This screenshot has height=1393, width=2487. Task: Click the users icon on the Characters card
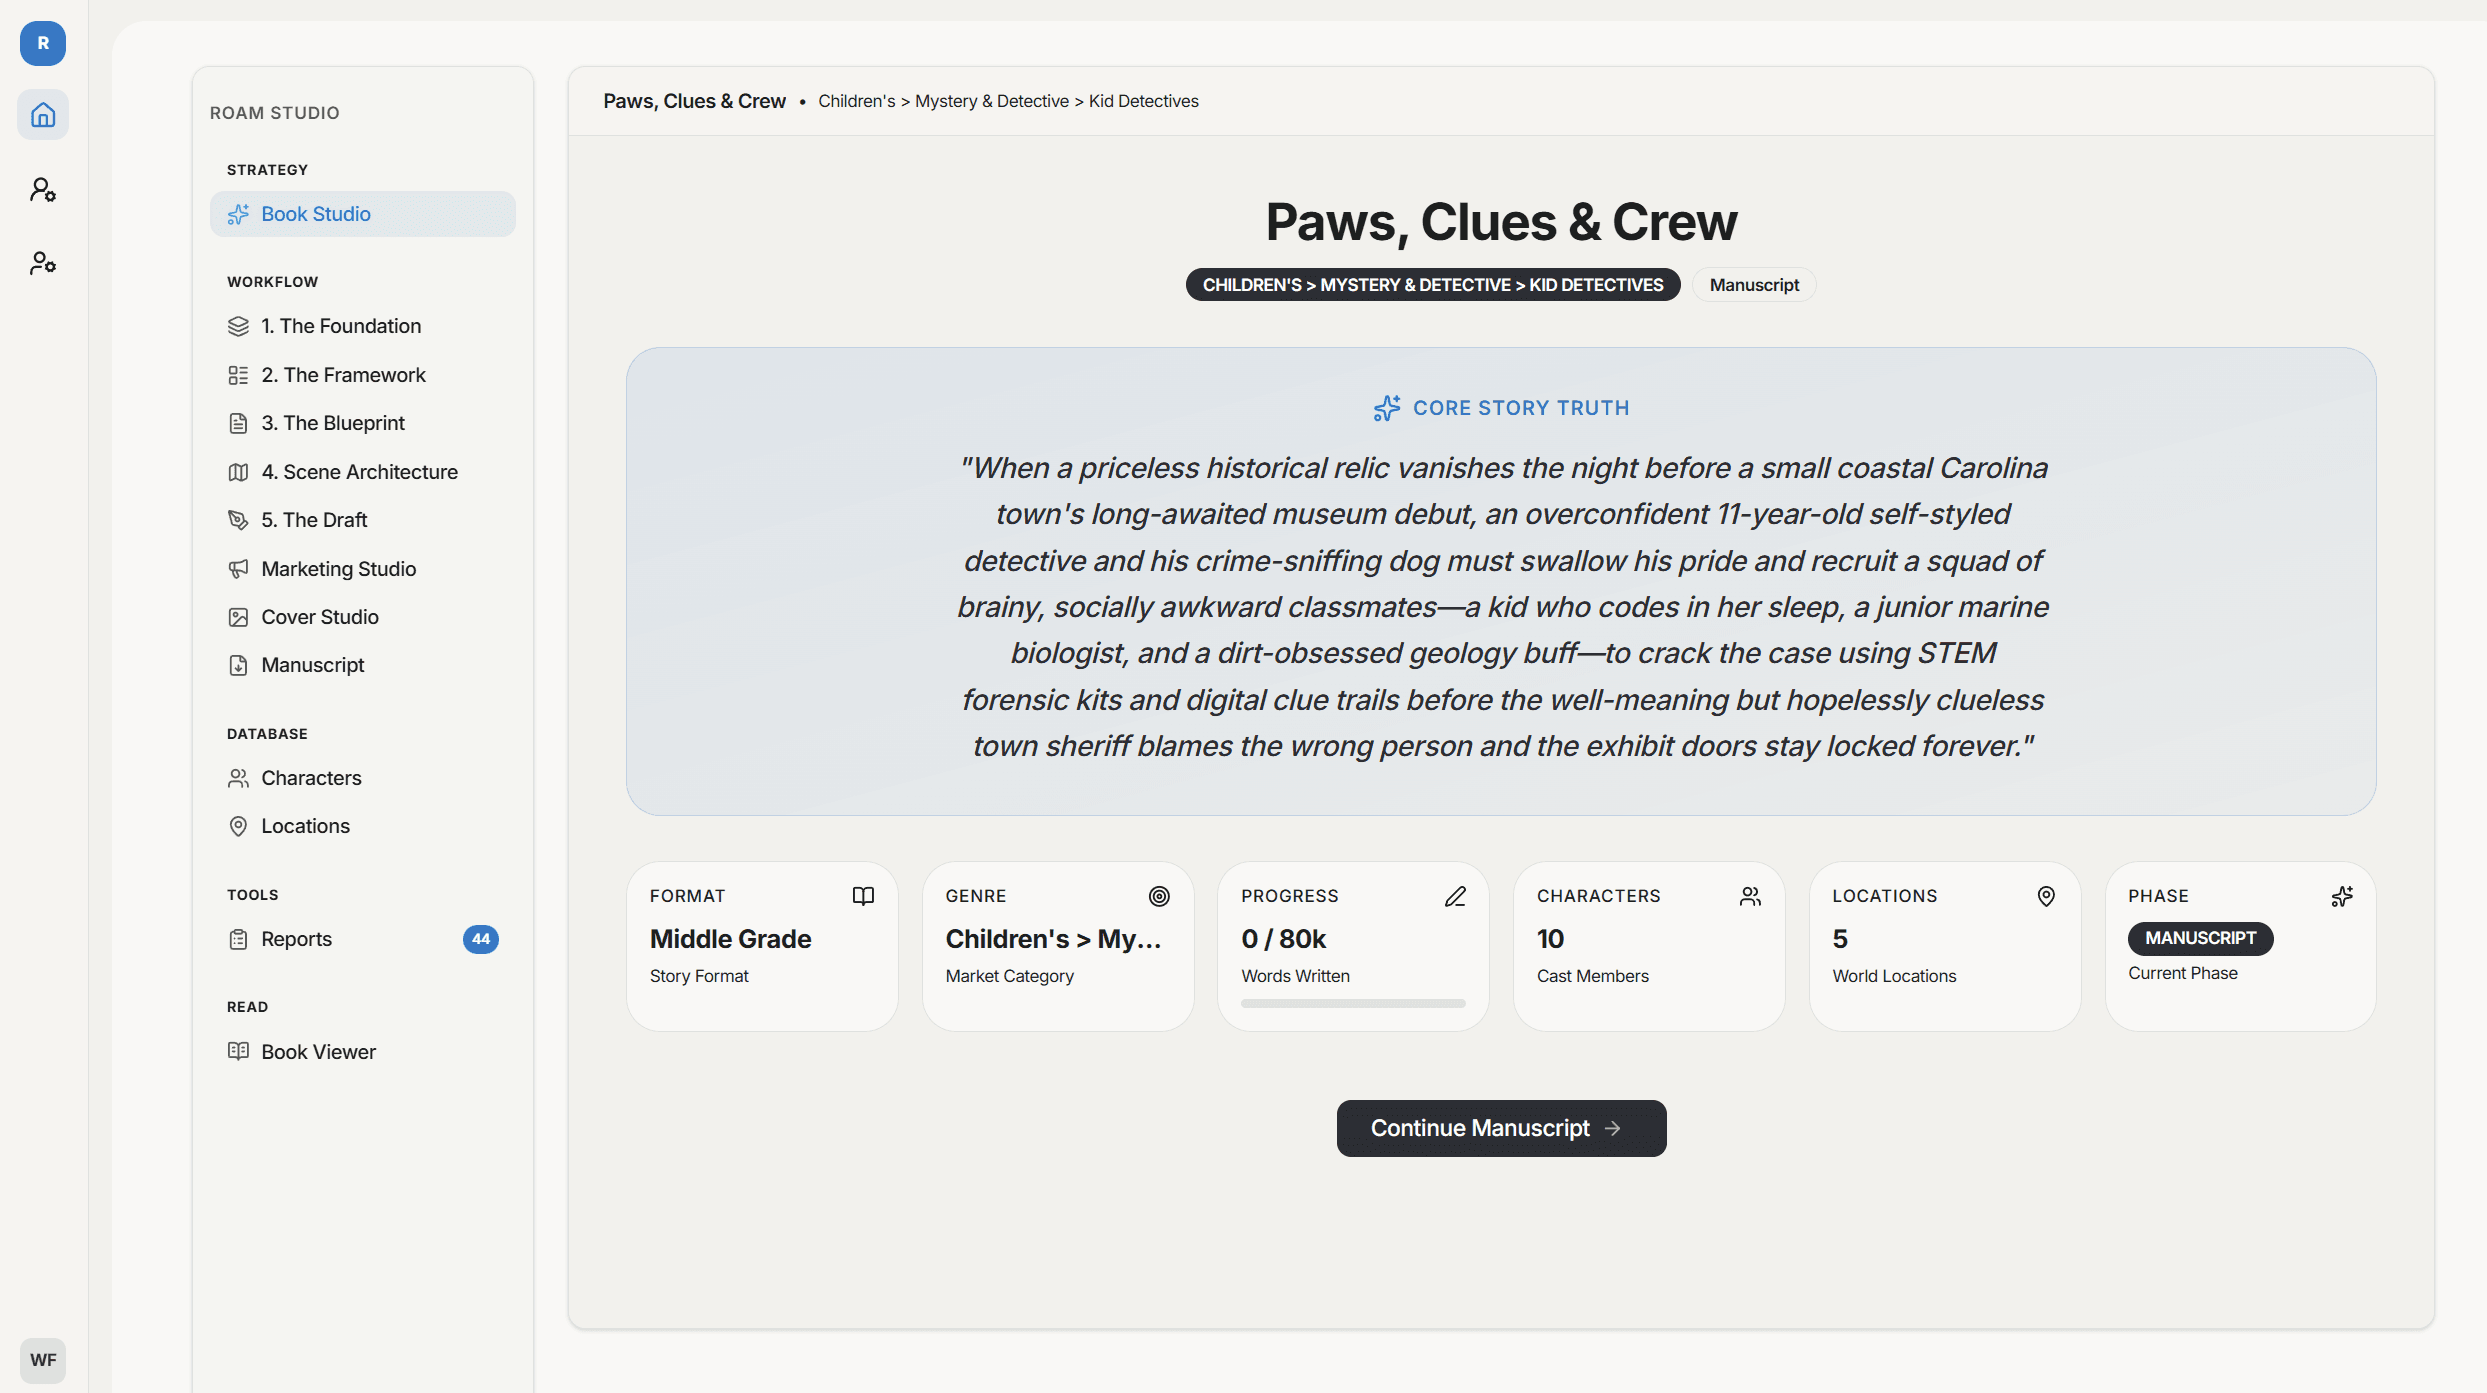(1749, 896)
